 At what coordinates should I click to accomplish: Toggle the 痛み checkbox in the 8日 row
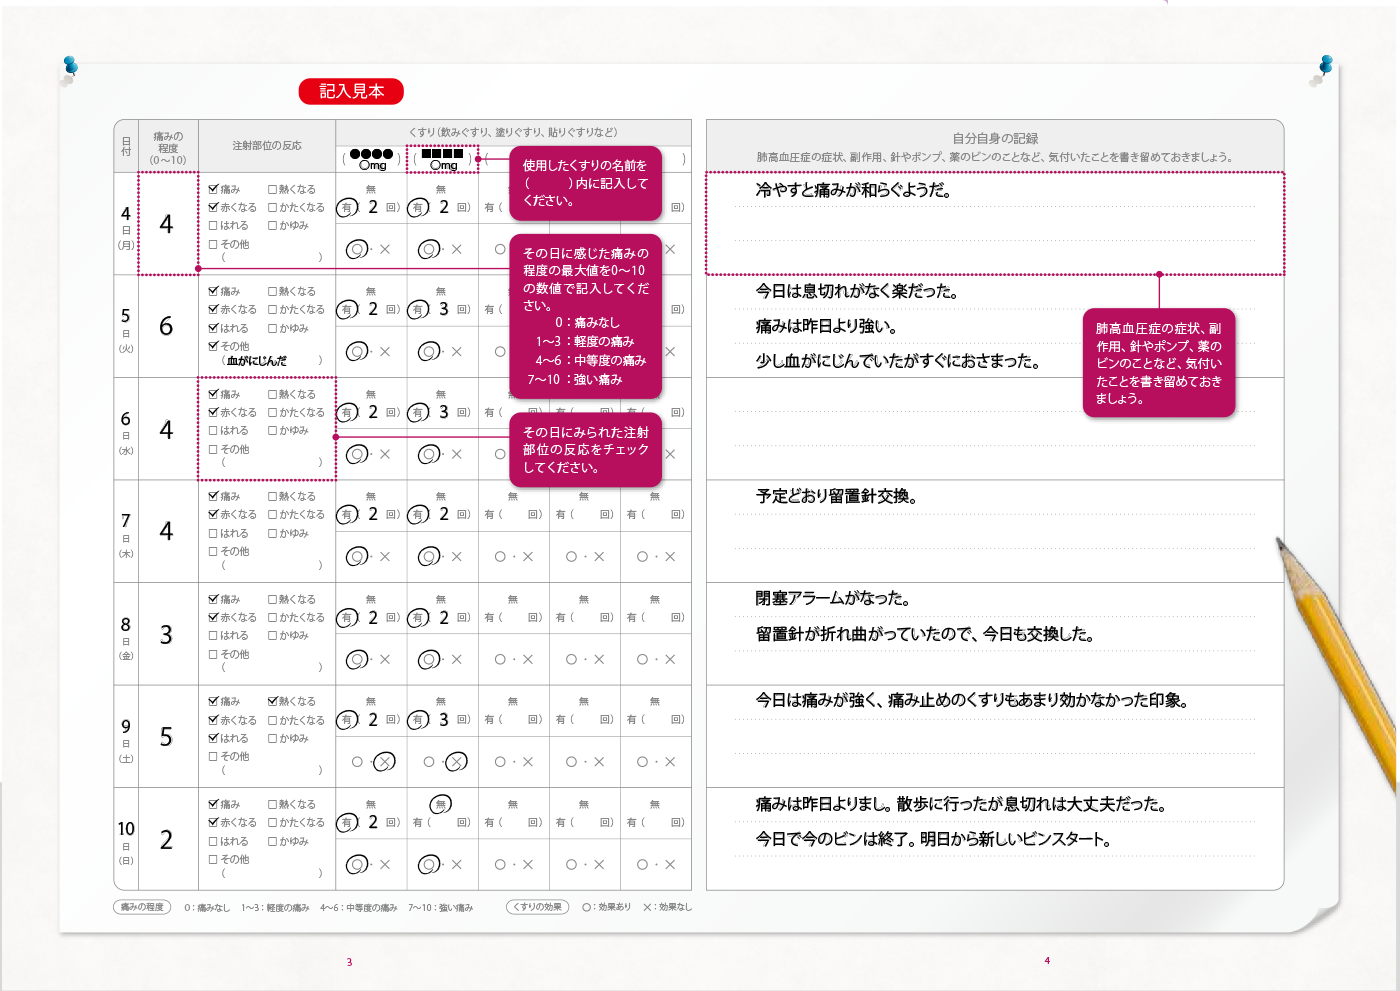(x=213, y=599)
